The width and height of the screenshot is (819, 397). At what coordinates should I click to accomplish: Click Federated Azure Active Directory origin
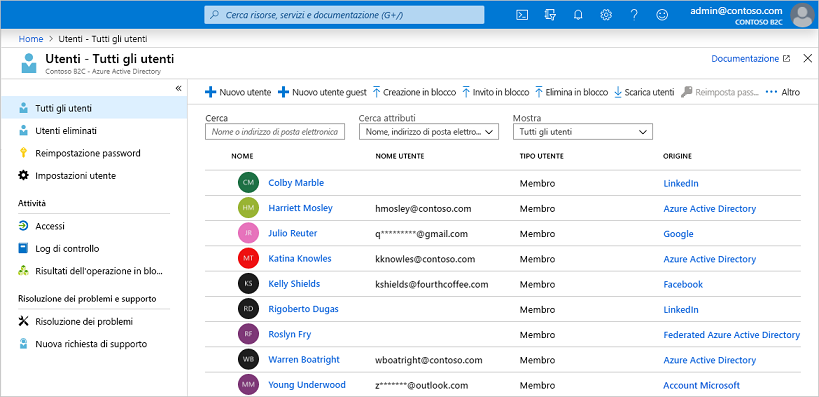(731, 334)
